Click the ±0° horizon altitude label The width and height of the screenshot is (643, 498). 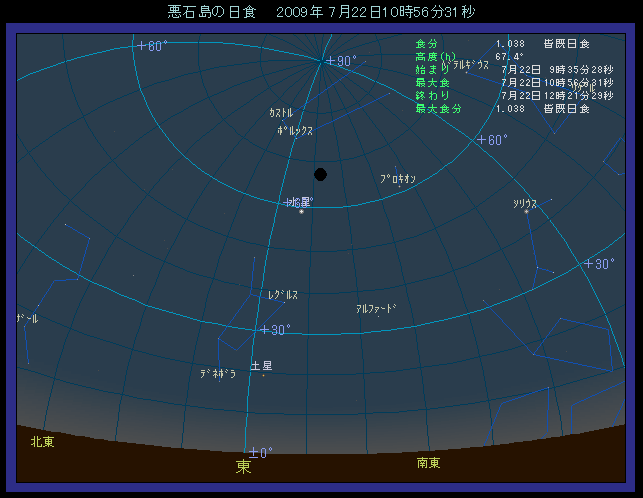click(260, 453)
